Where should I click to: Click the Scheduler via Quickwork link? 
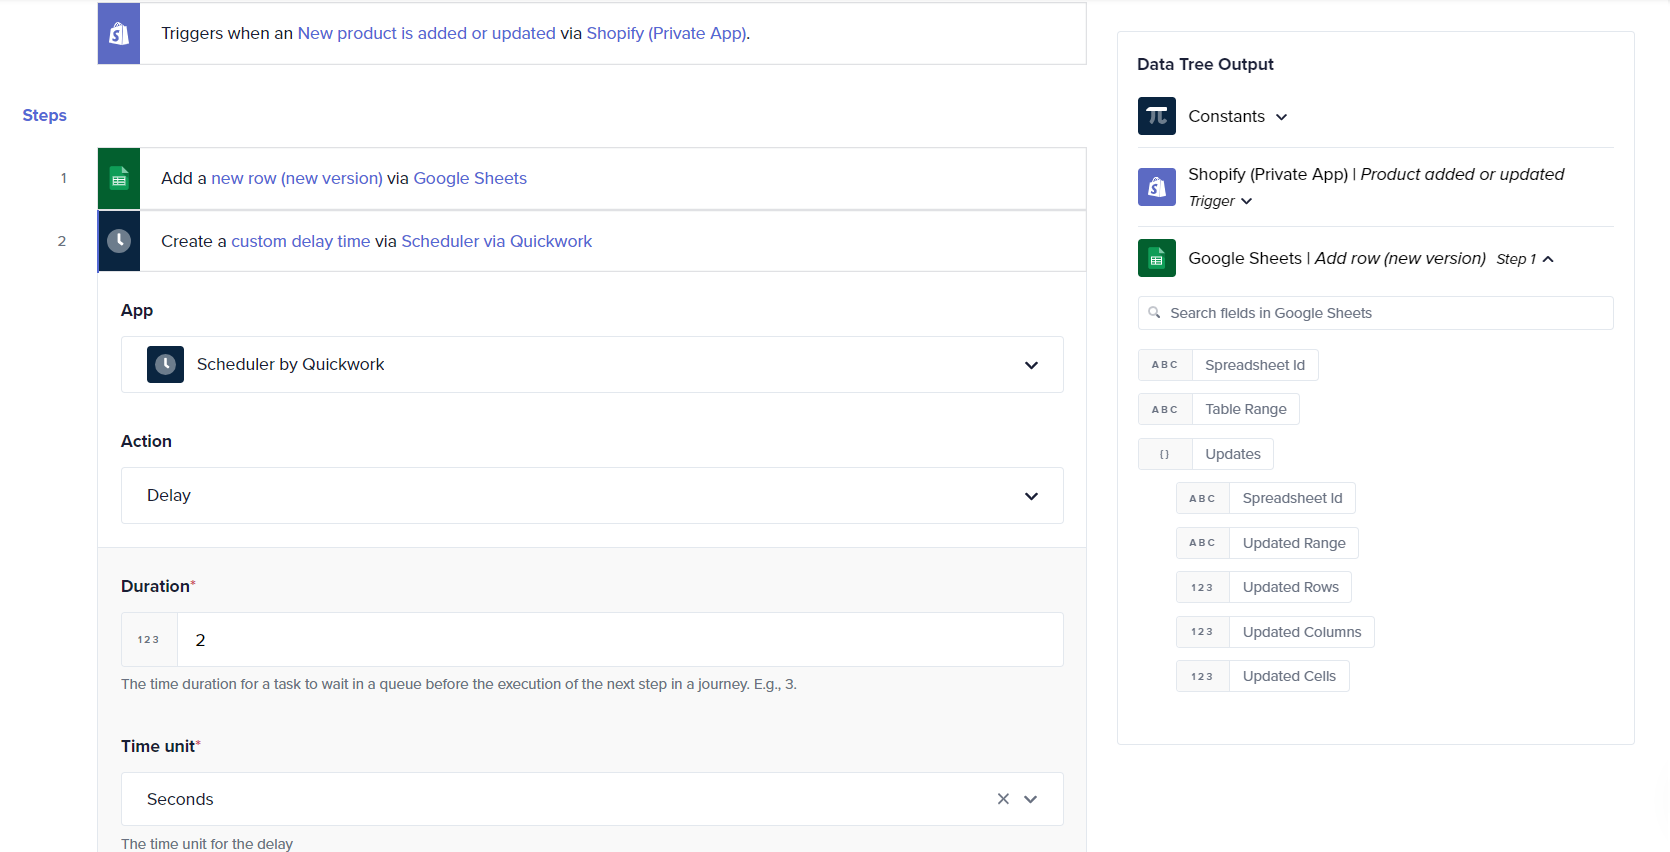click(x=497, y=242)
